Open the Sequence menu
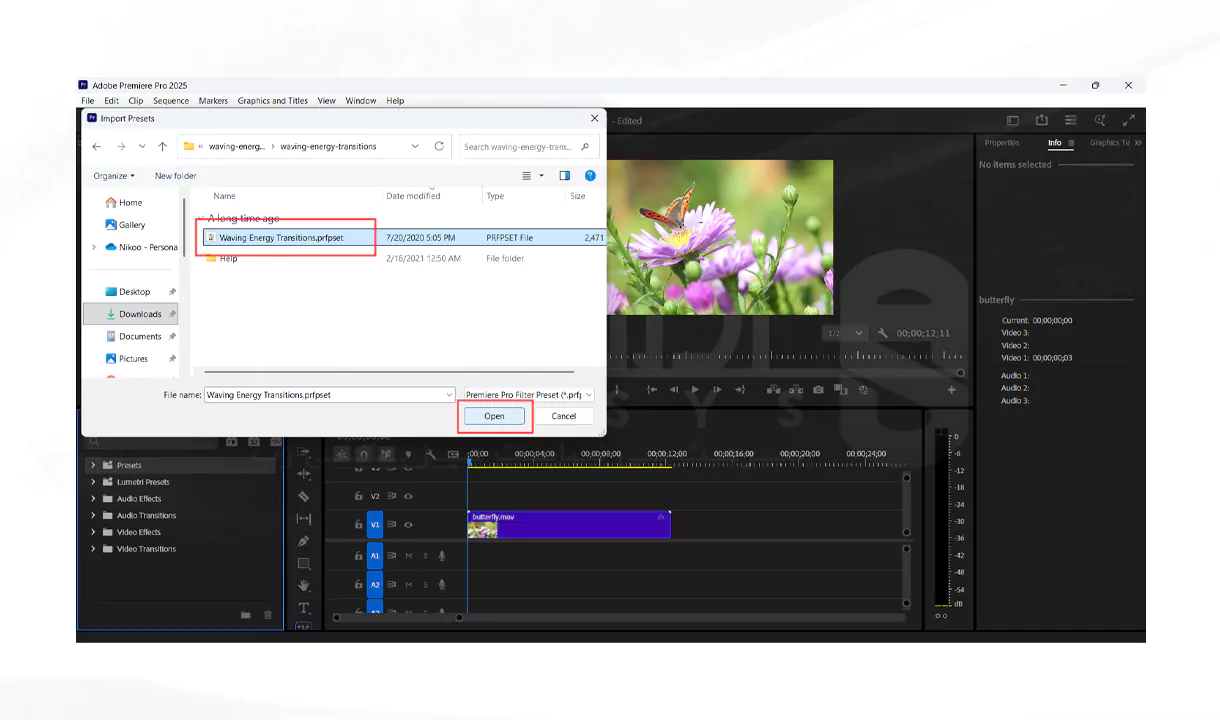The width and height of the screenshot is (1220, 720). point(171,101)
